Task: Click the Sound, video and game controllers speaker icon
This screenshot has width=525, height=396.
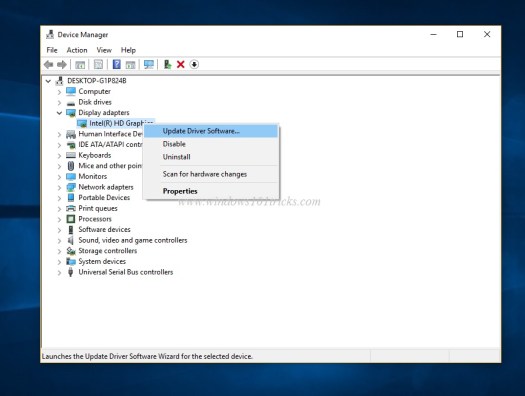Action: [x=71, y=240]
